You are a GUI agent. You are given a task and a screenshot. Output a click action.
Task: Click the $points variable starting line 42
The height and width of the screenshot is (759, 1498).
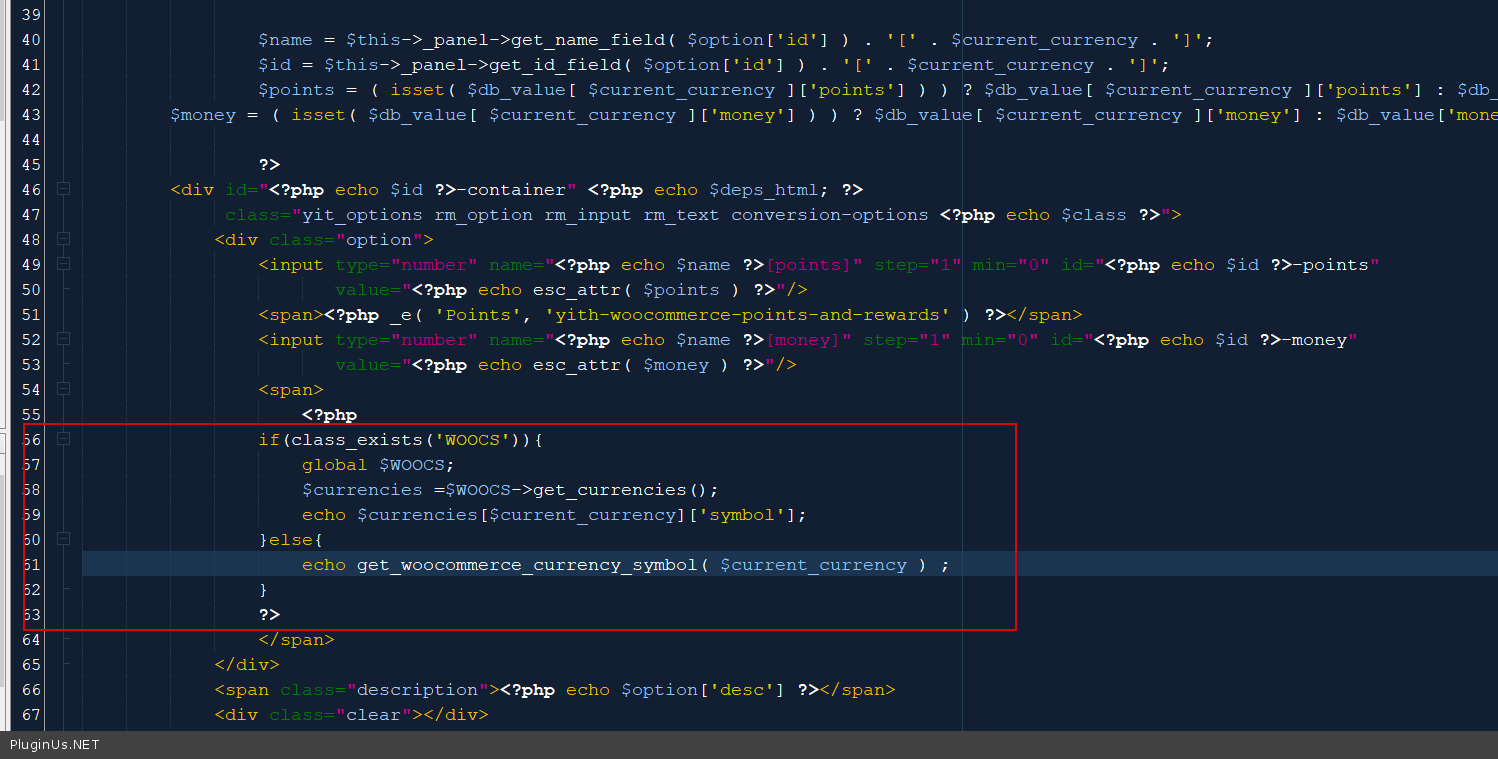pos(297,90)
